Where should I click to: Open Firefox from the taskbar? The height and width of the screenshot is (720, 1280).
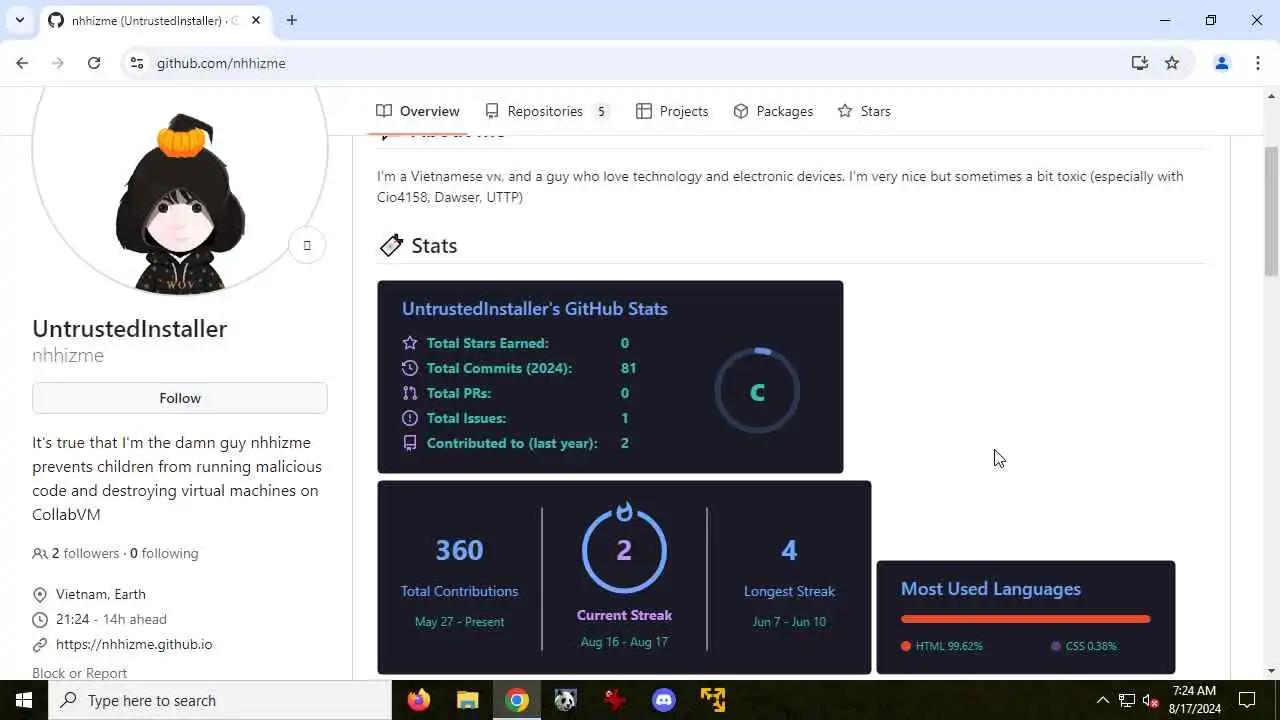[419, 700]
